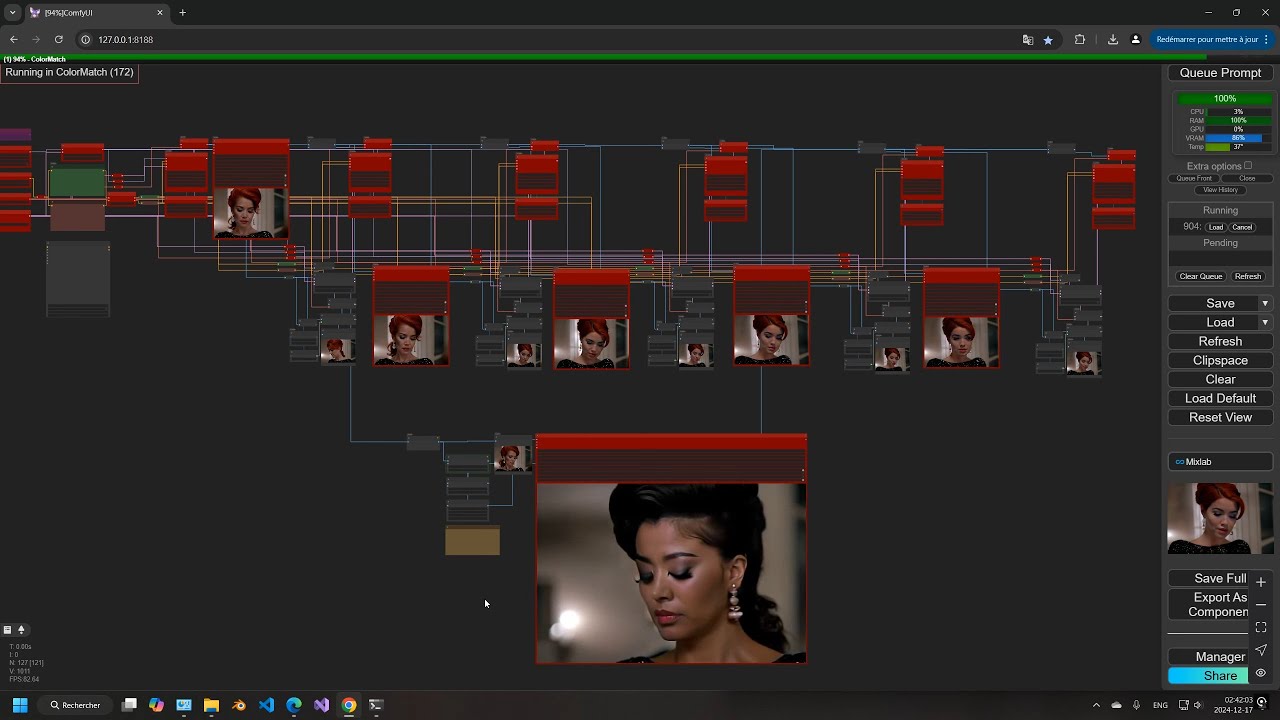Click the Mixlab sidebar preview thumbnail
Screen dimensions: 1280x720
tap(1220, 518)
